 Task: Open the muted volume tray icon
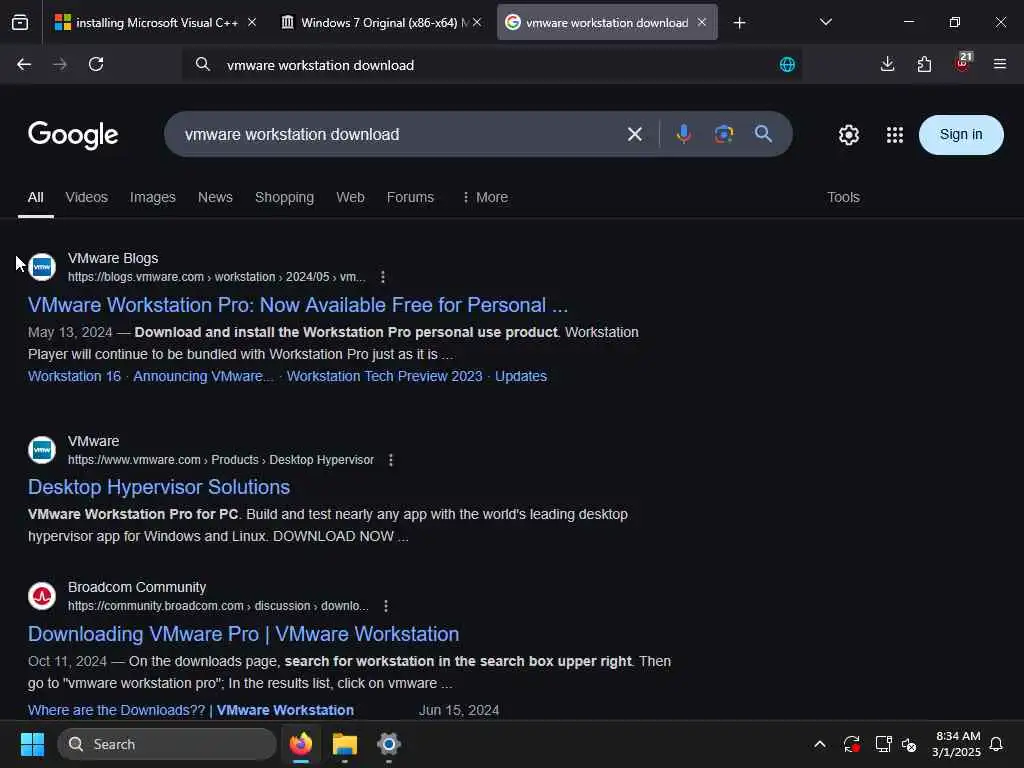coord(909,744)
